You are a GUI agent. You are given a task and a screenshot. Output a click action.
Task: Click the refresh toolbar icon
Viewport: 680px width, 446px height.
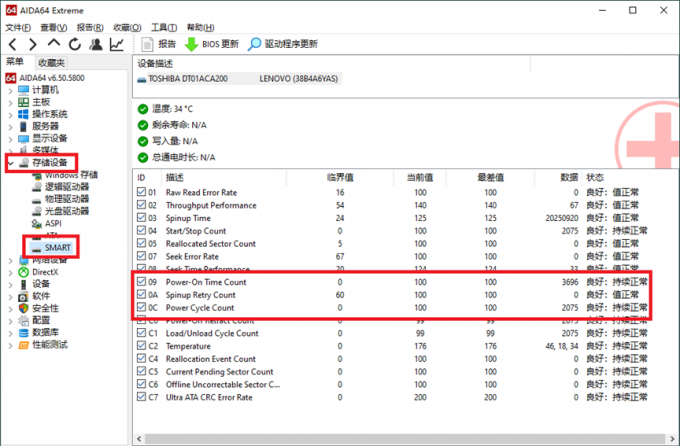(x=75, y=44)
